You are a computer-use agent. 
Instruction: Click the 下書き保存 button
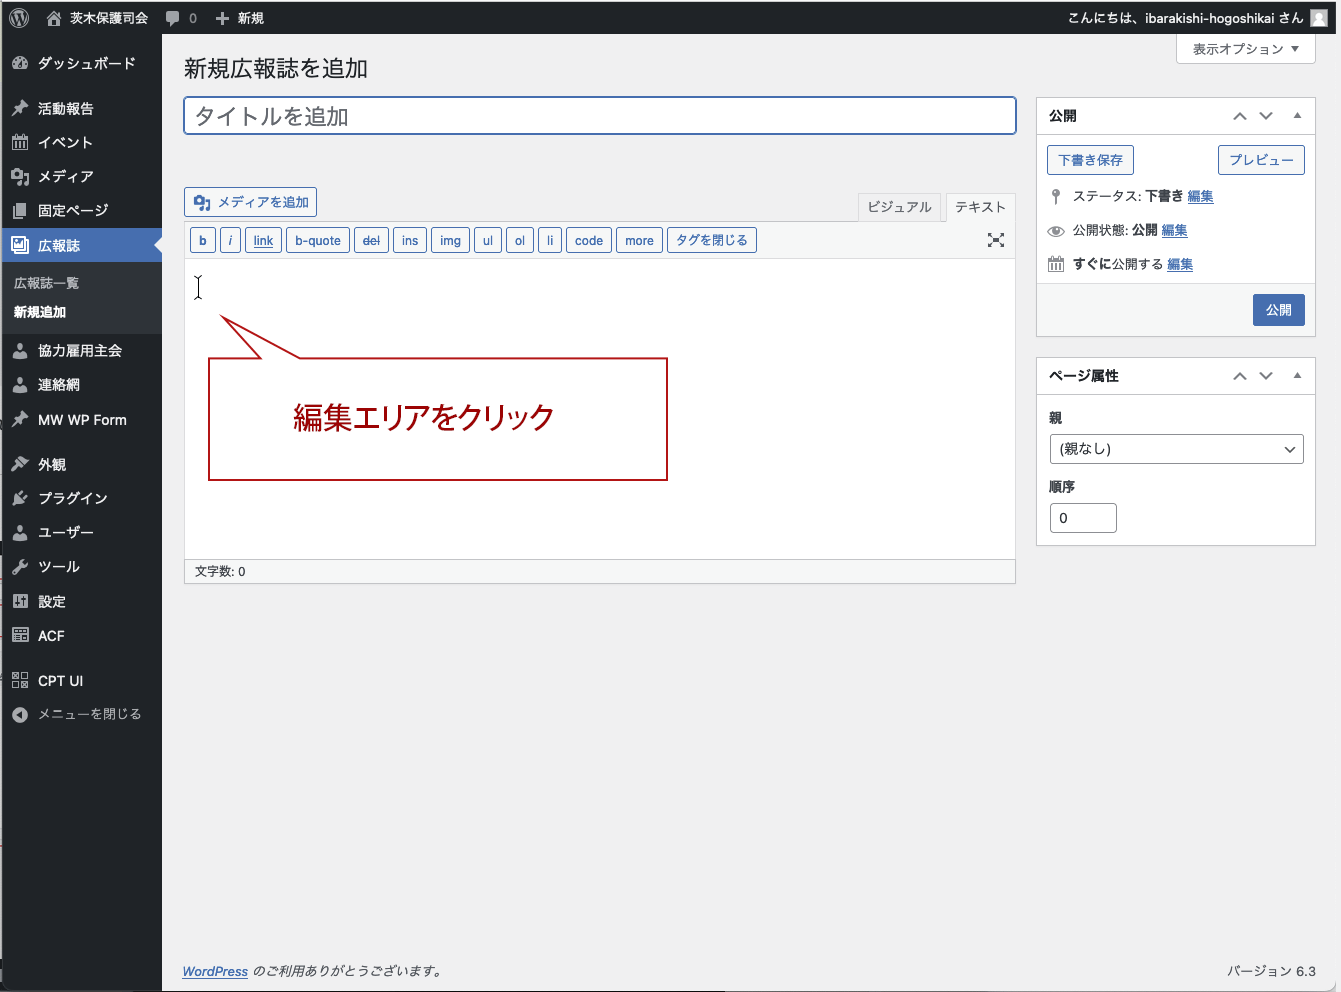(1090, 160)
